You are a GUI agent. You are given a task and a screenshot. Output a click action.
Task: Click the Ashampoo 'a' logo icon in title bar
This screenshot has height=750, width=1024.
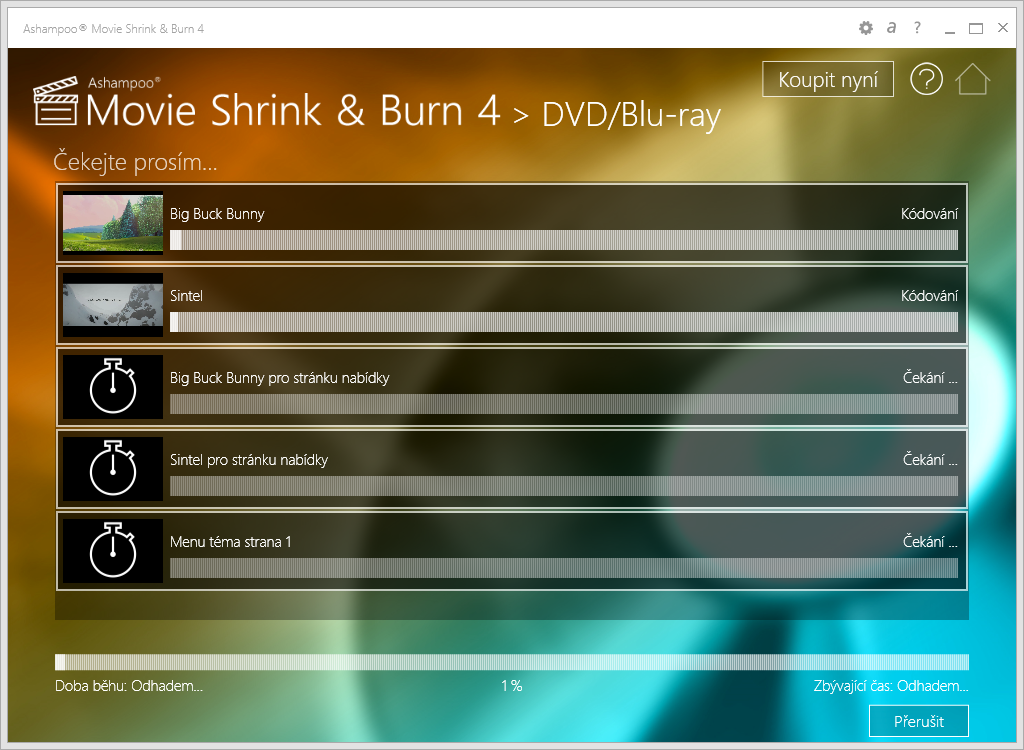click(891, 27)
